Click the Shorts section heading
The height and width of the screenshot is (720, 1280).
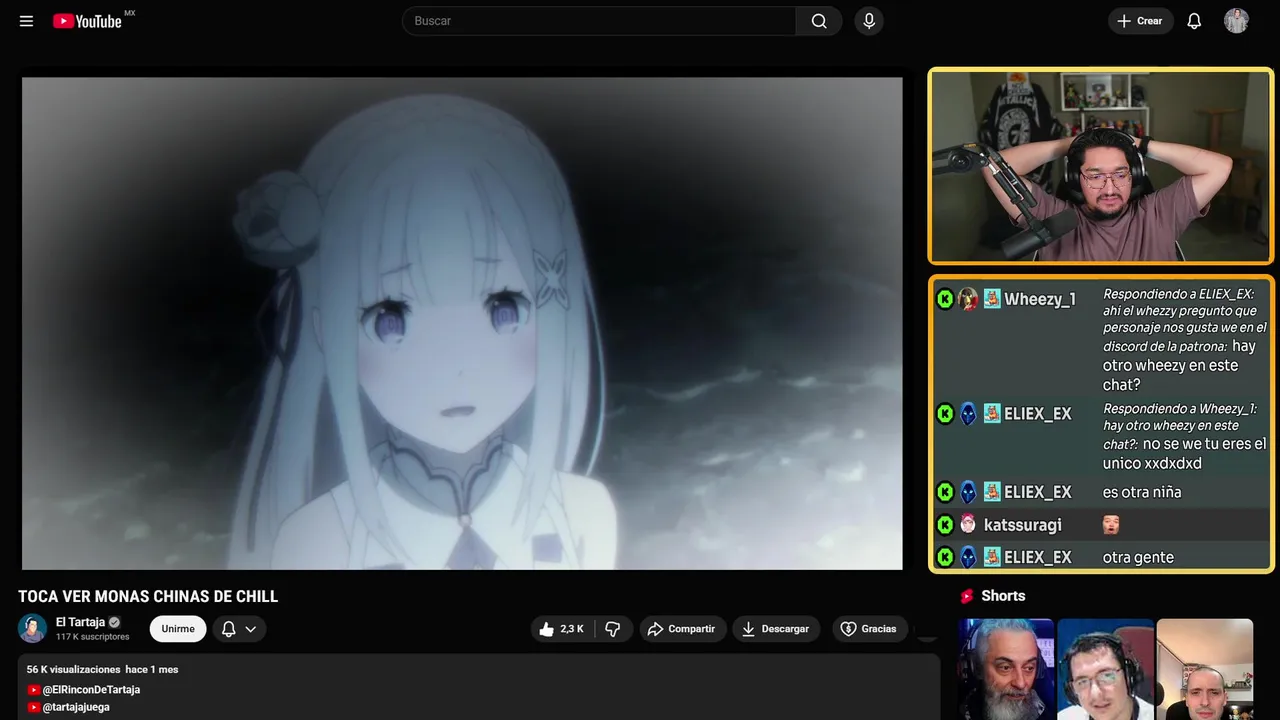point(1003,596)
